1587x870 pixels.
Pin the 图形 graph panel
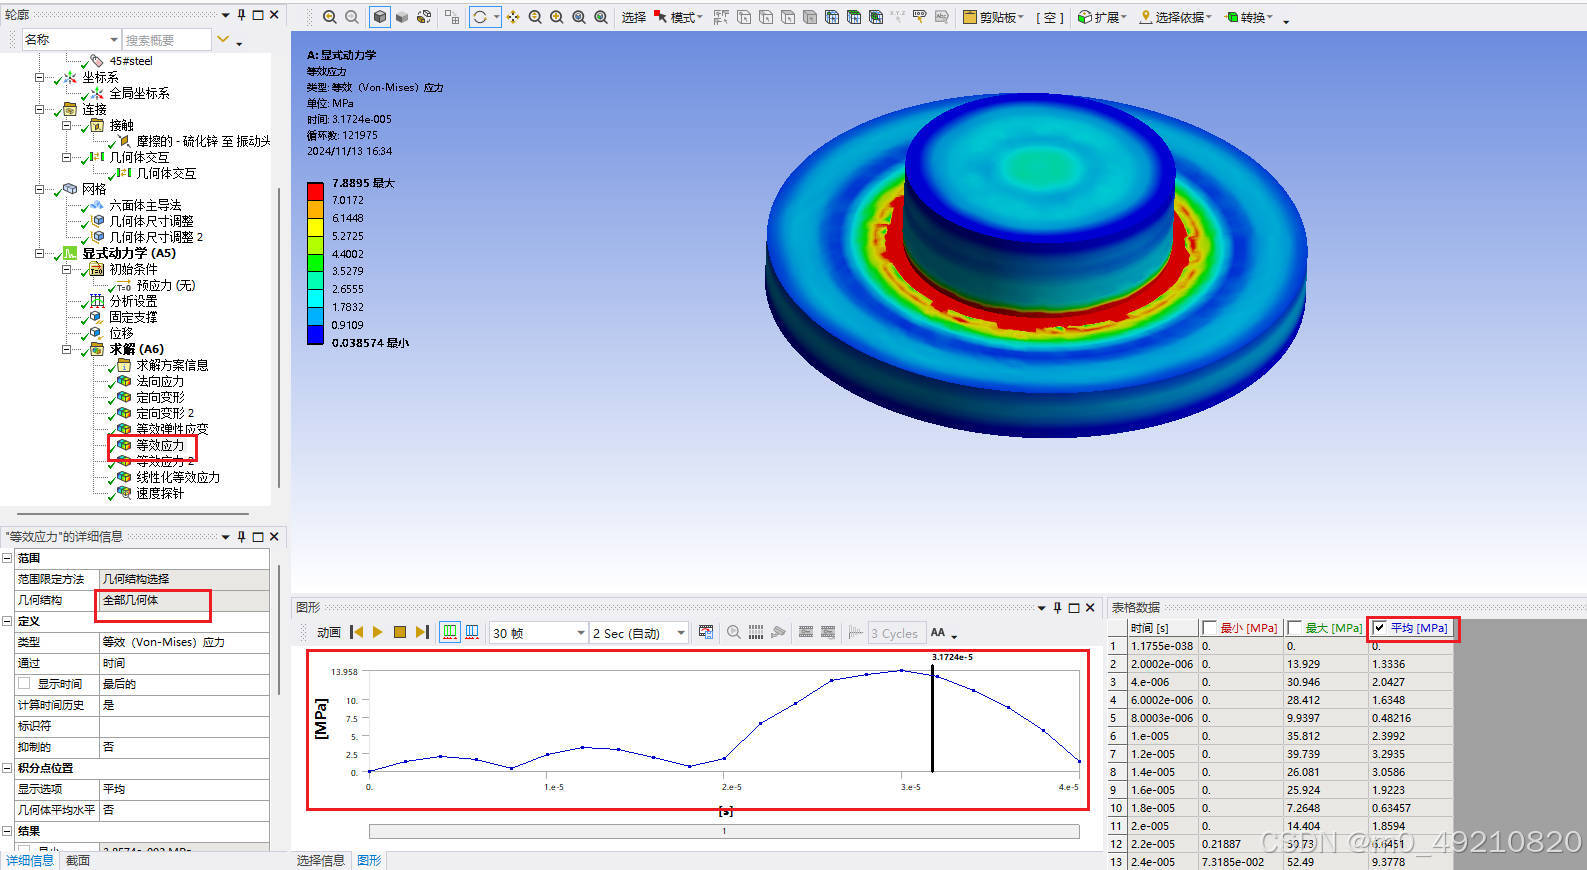(1057, 608)
